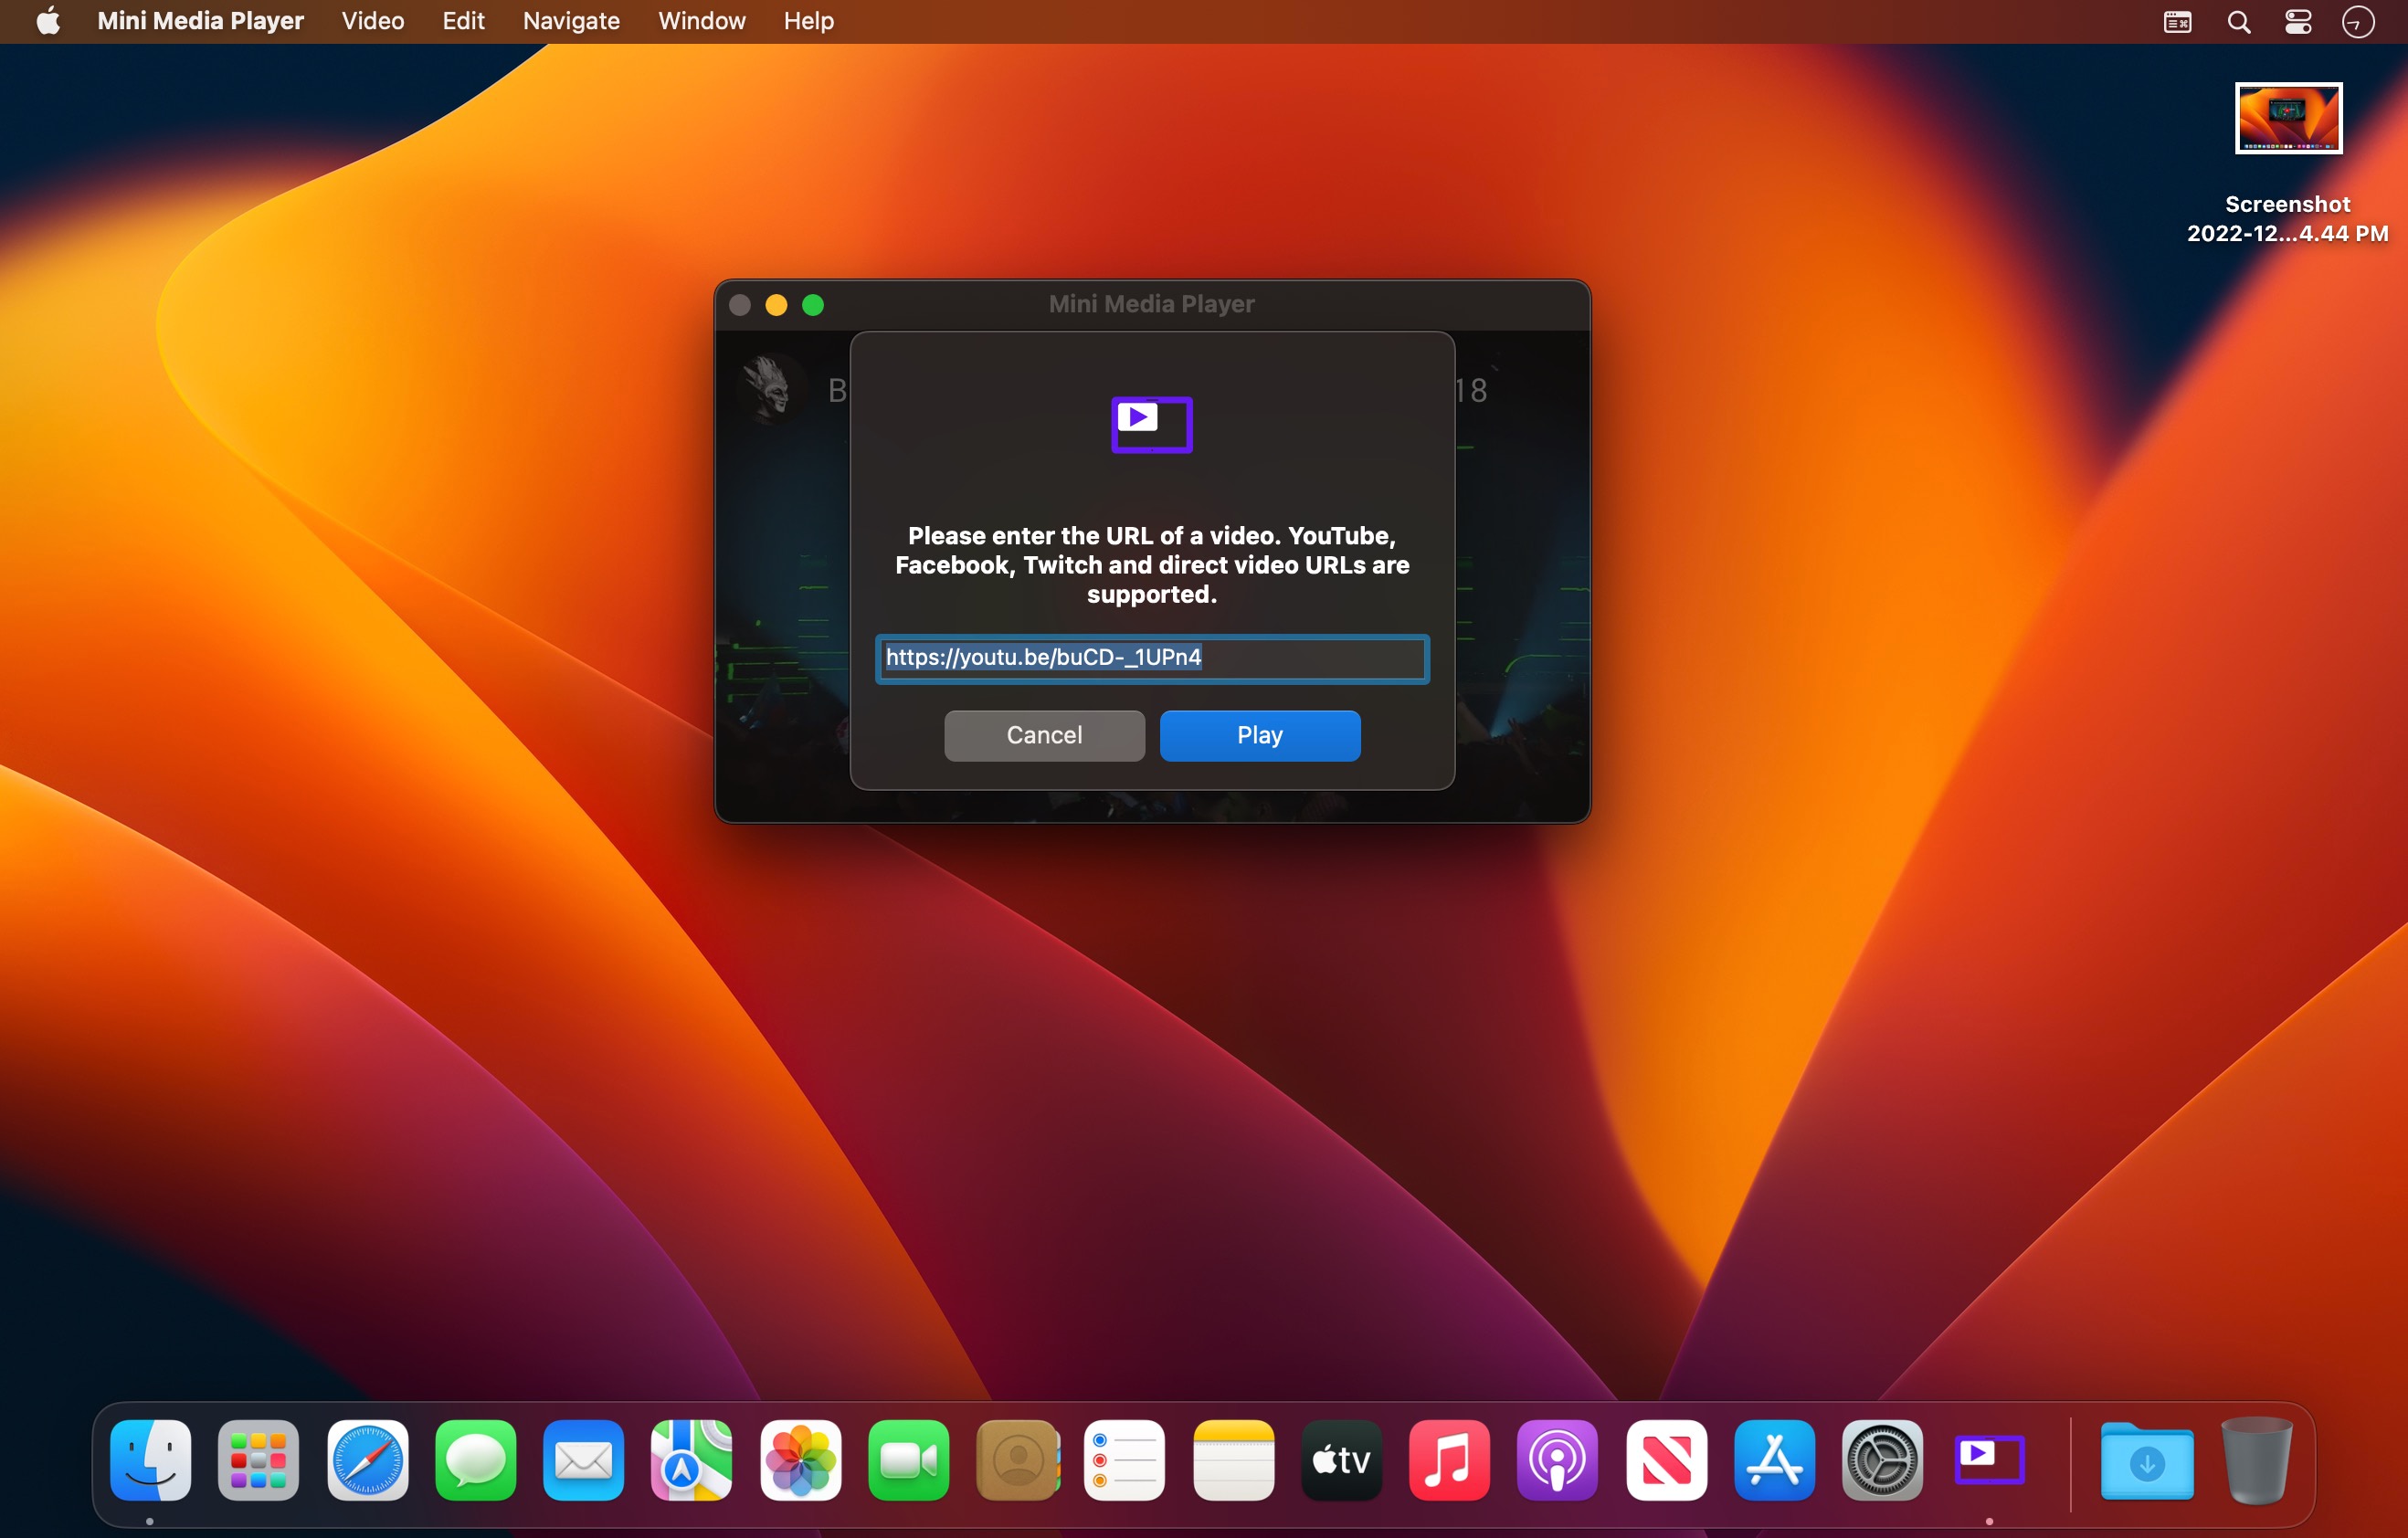Open Finder from the Dock
Image resolution: width=2408 pixels, height=1538 pixels.
(150, 1459)
